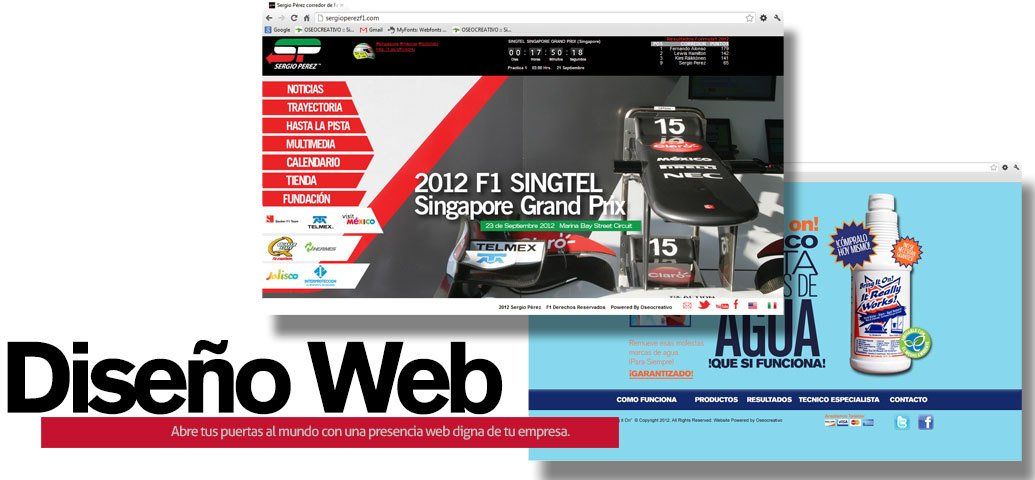Click the Visit México sponsor logo
The width and height of the screenshot is (1035, 480).
pyautogui.click(x=358, y=219)
